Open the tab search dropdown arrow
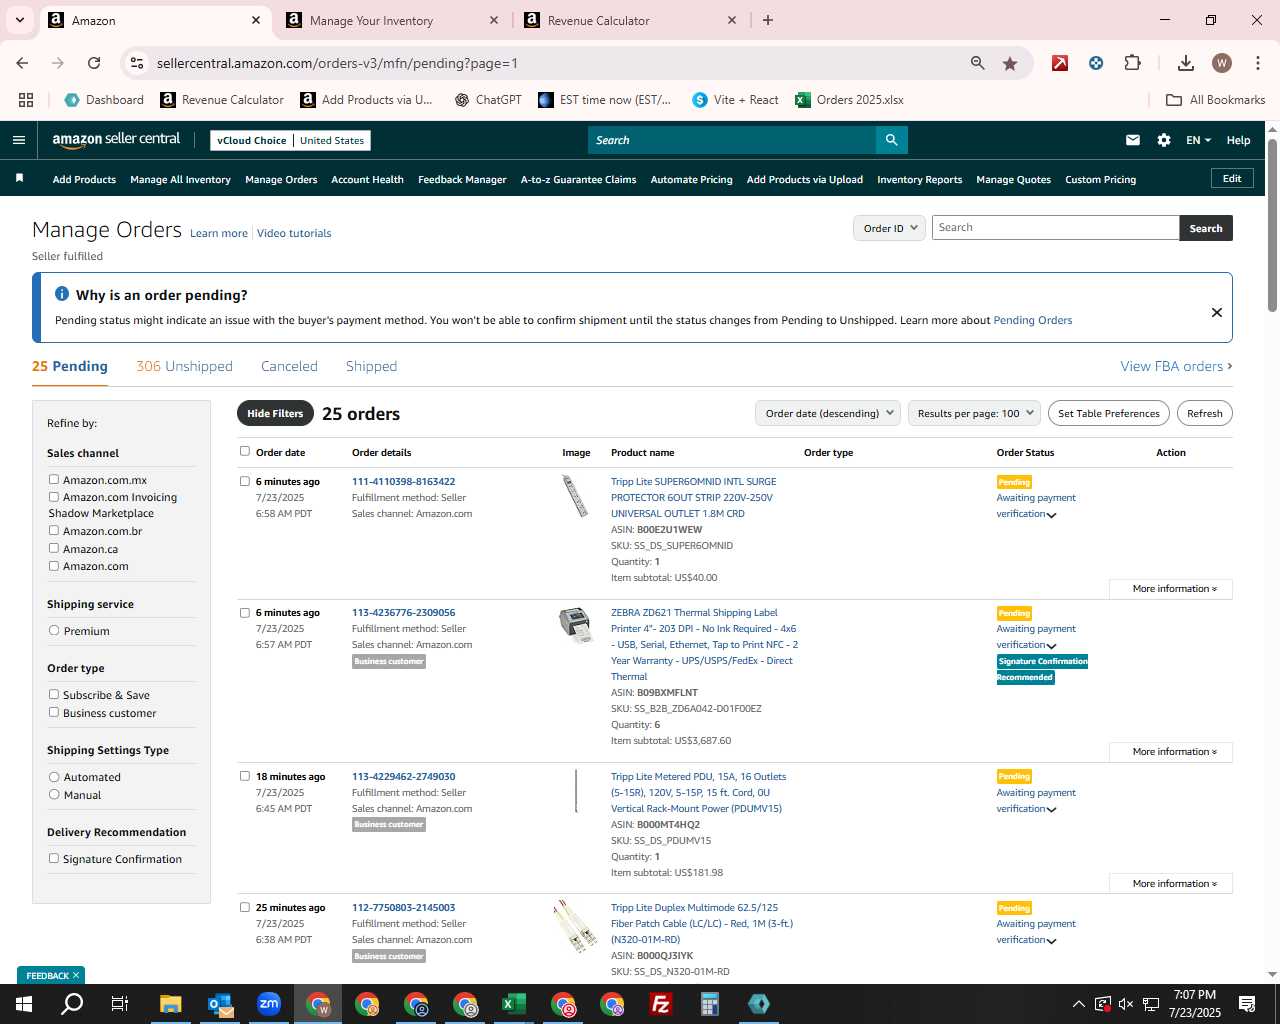1280x1024 pixels. [20, 20]
